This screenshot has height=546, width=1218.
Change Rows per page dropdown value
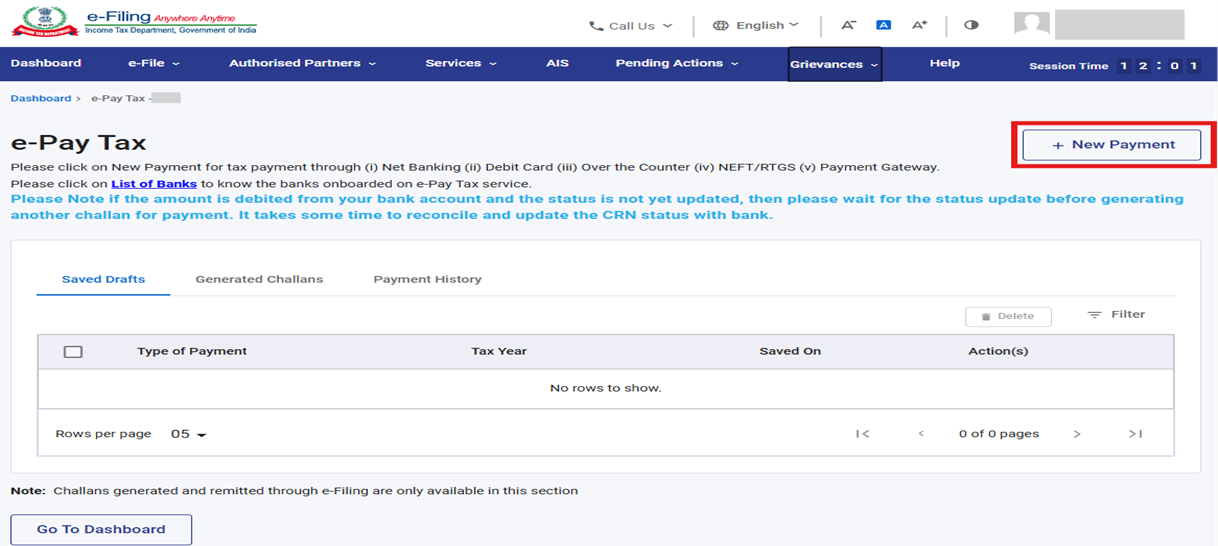point(188,435)
